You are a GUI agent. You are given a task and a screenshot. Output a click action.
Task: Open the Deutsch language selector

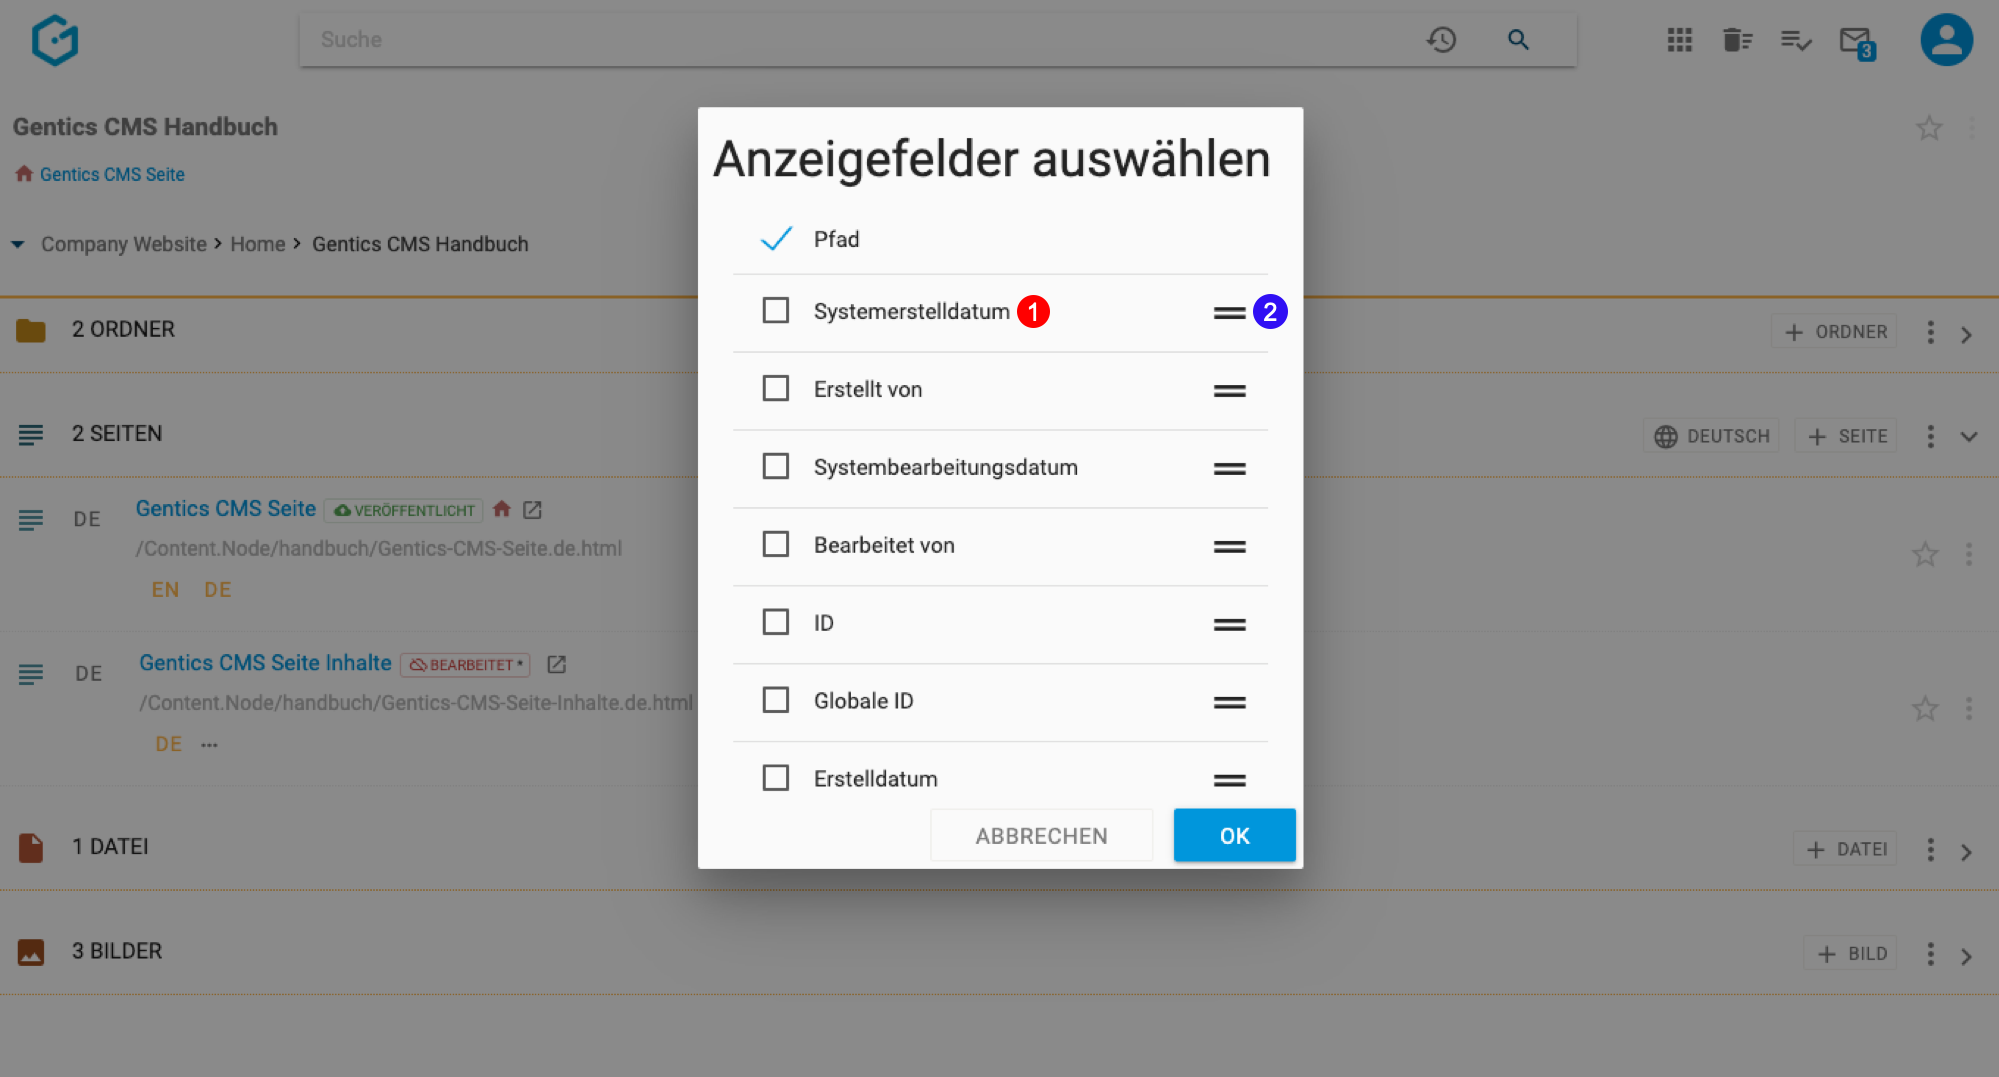pos(1711,436)
